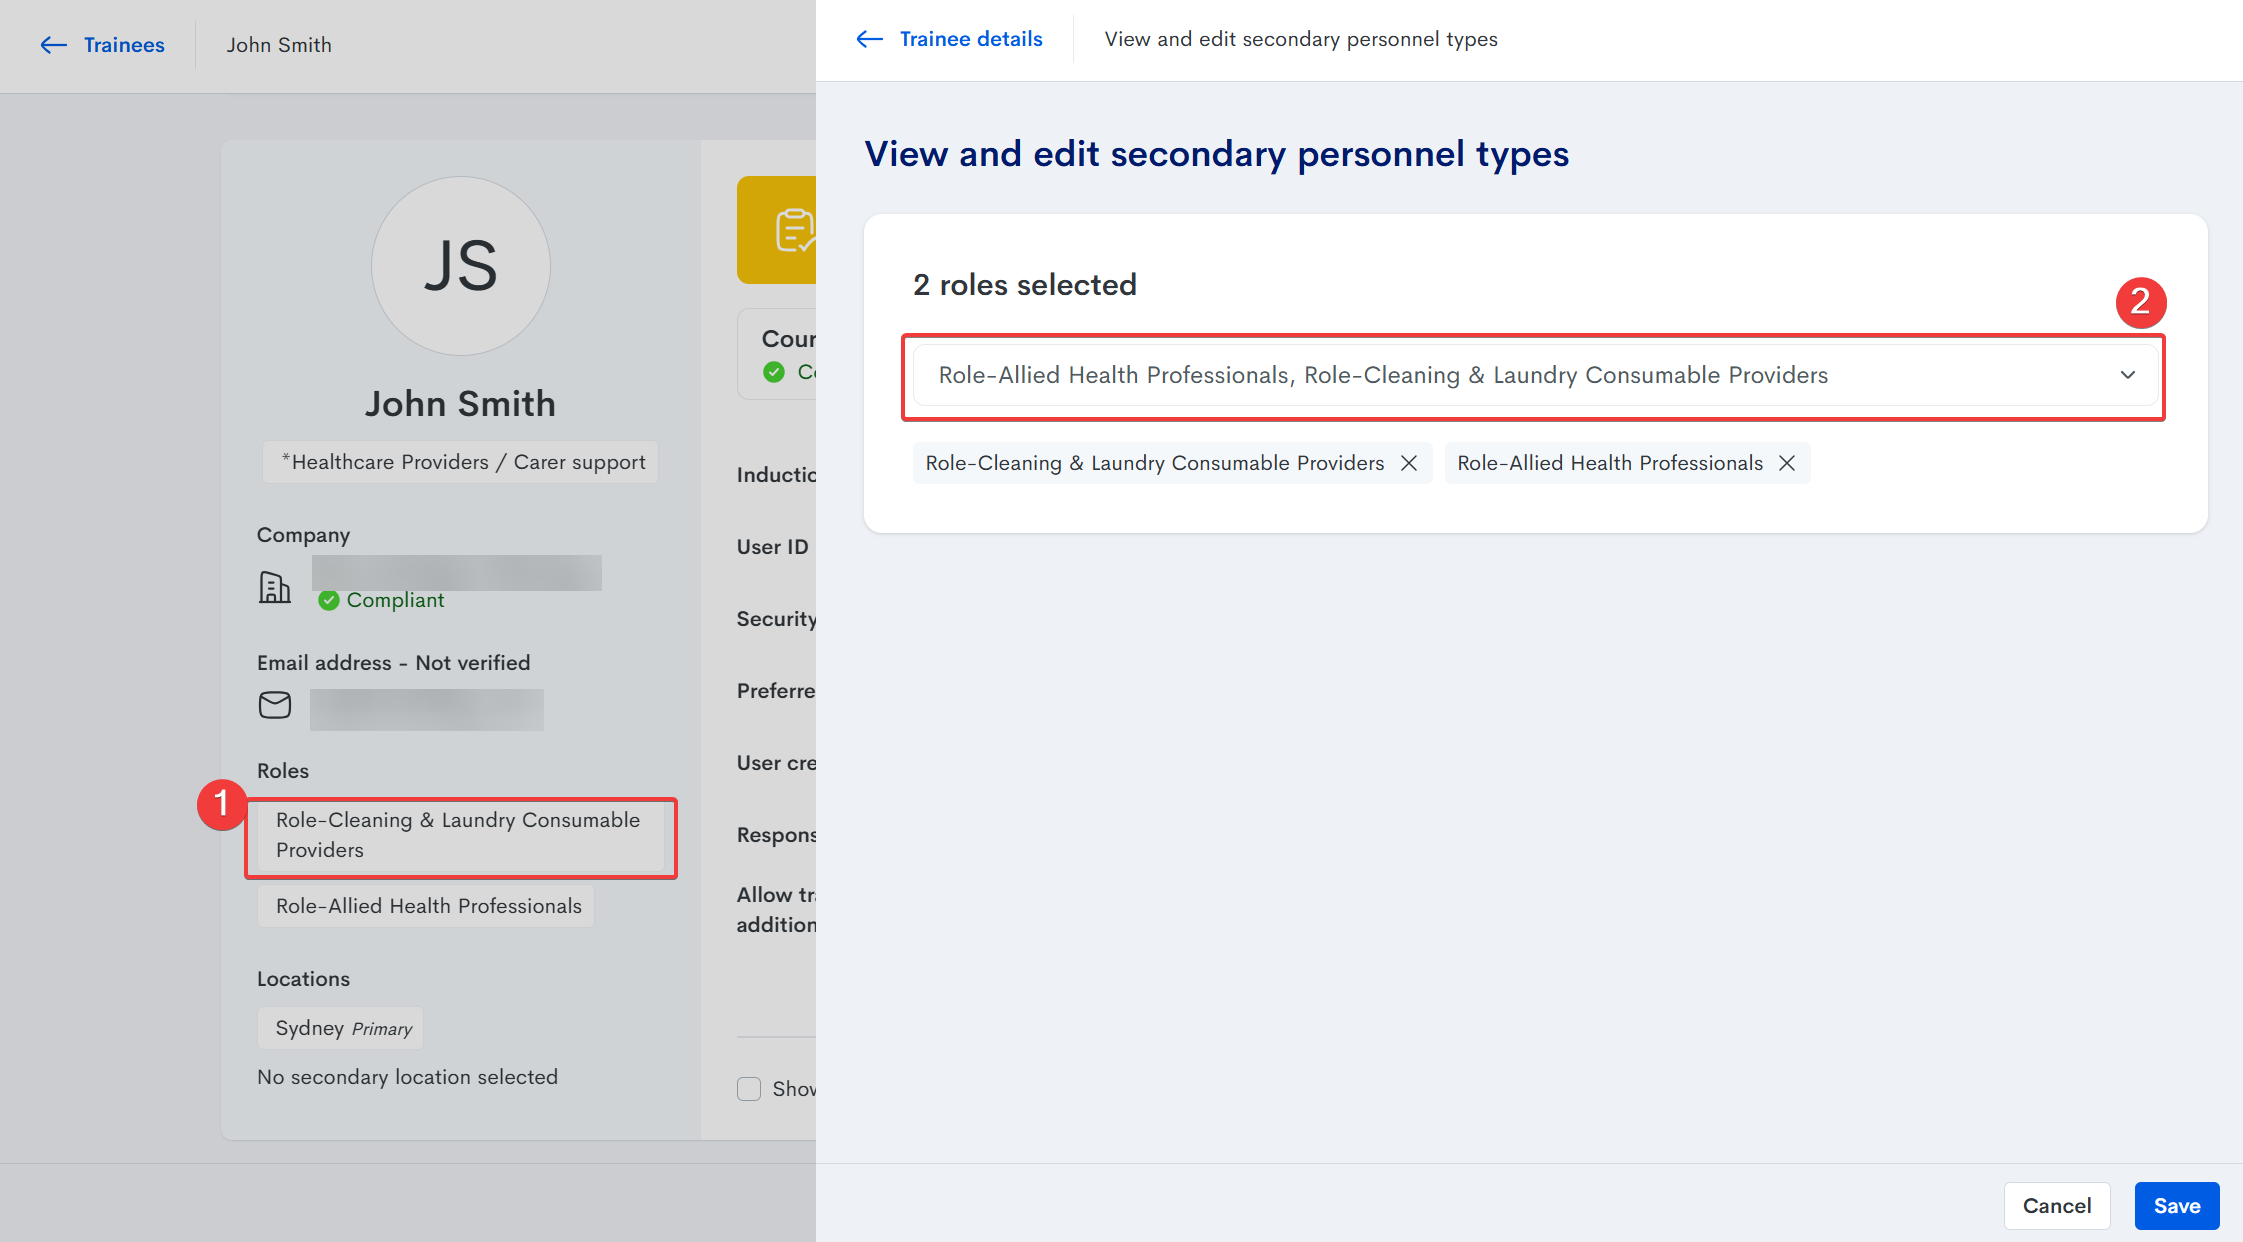Remove Role-Allied Health Professionals chip
Viewport: 2243px width, 1242px height.
coord(1787,463)
